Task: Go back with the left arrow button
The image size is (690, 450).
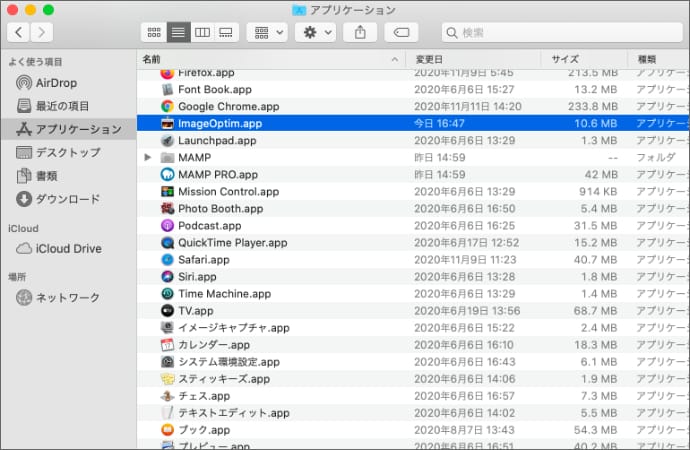Action: coord(19,32)
